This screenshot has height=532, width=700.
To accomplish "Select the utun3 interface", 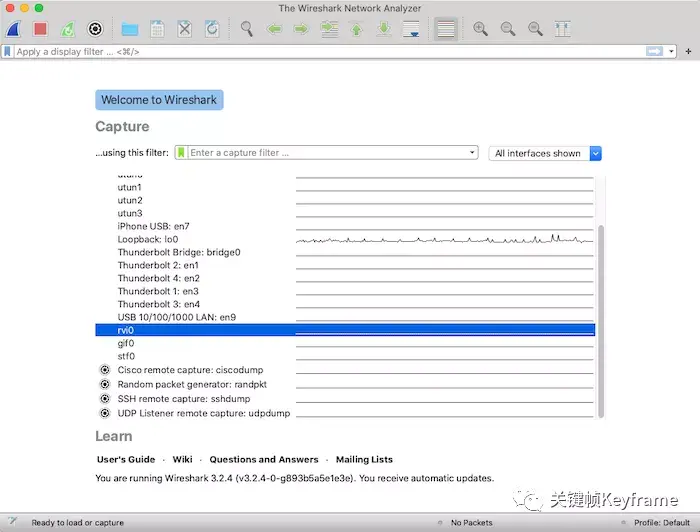I will [x=345, y=213].
